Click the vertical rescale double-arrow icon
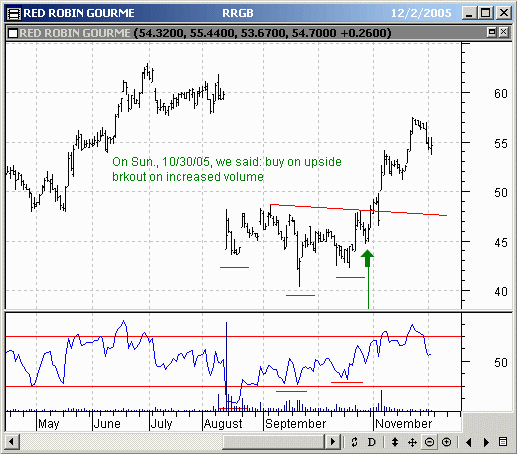The width and height of the screenshot is (517, 454). [x=395, y=442]
